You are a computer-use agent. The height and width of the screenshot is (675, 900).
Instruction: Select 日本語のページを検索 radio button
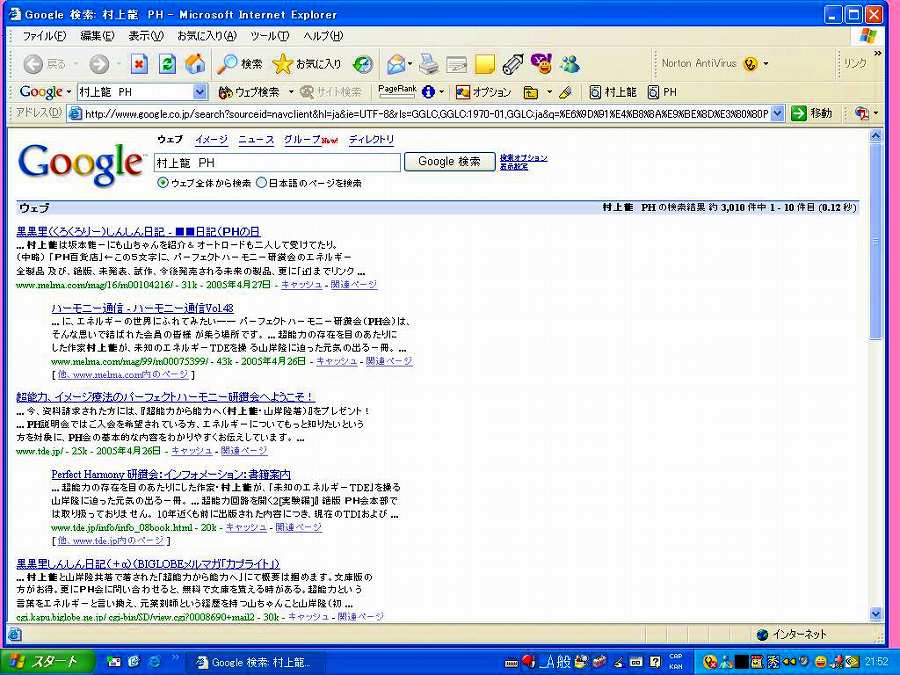click(x=261, y=183)
